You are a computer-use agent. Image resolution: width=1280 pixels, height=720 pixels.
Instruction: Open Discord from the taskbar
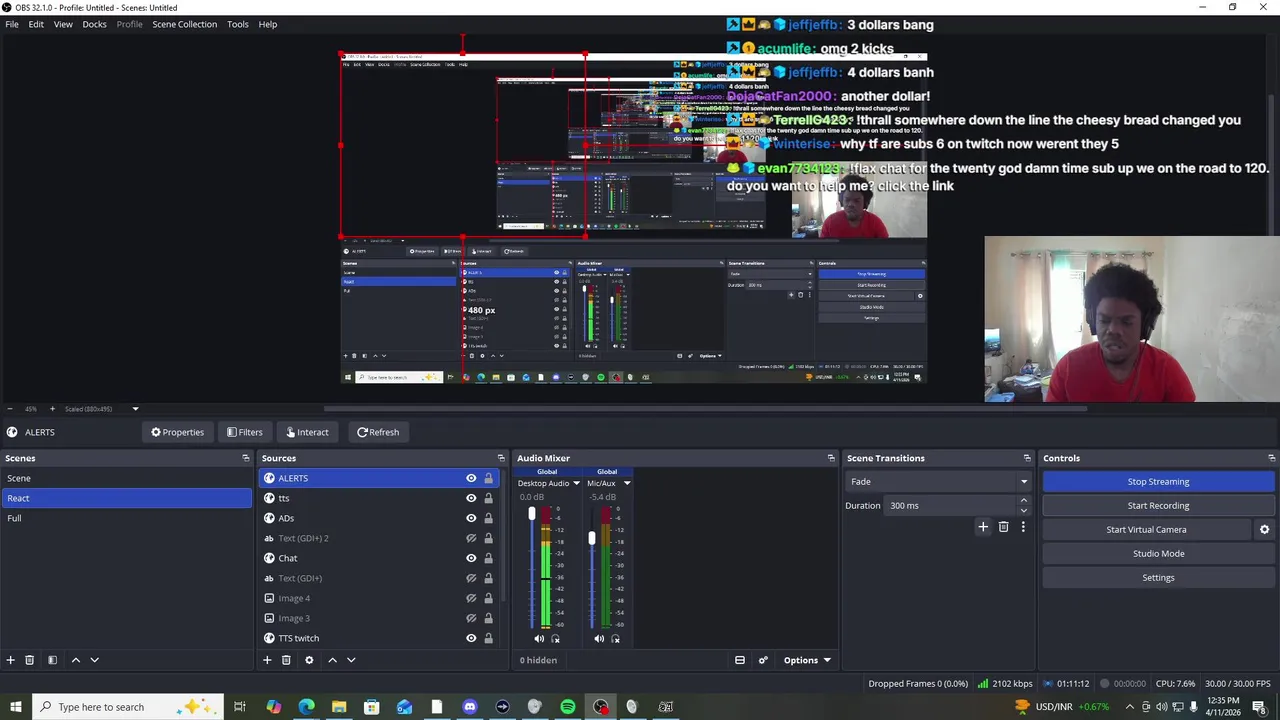pos(470,707)
